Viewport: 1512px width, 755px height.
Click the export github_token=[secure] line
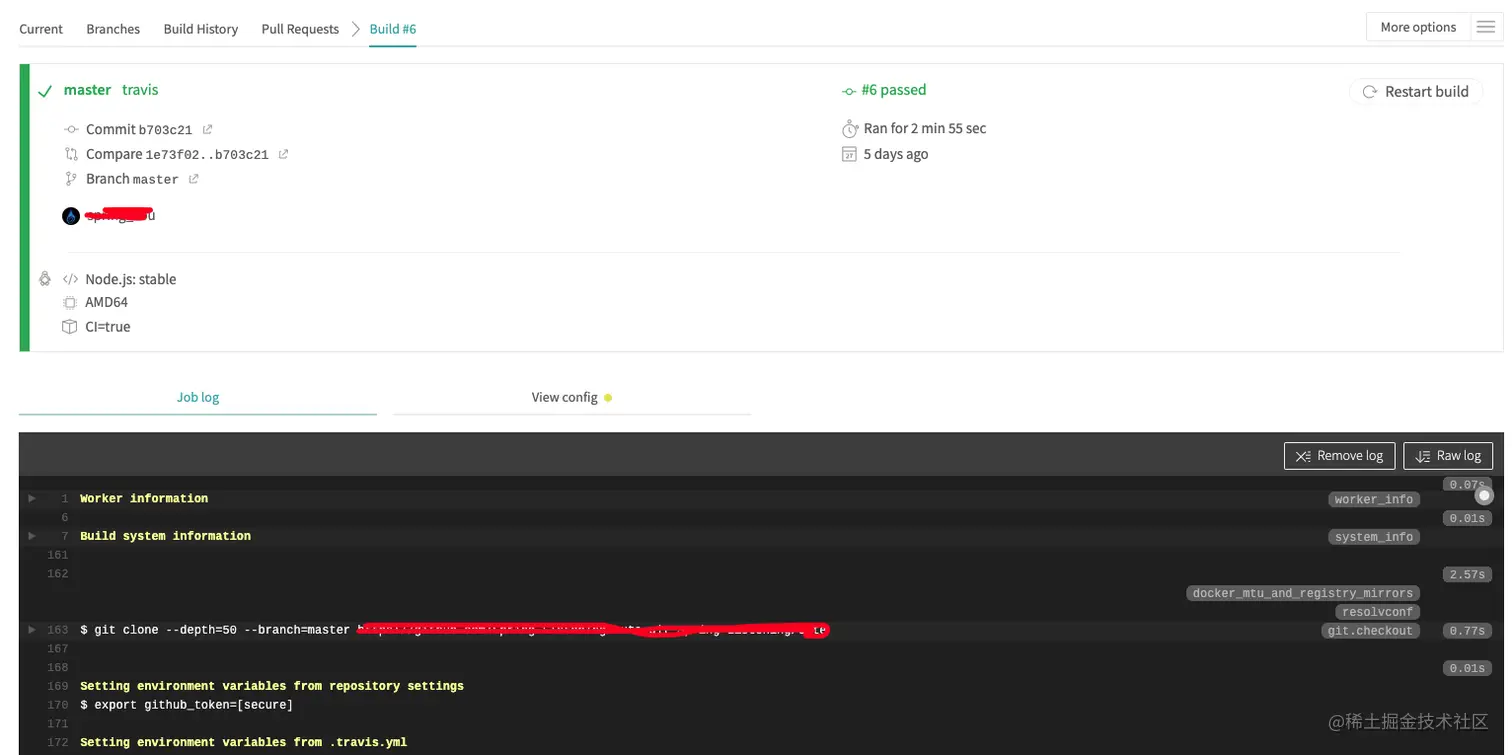(x=186, y=705)
